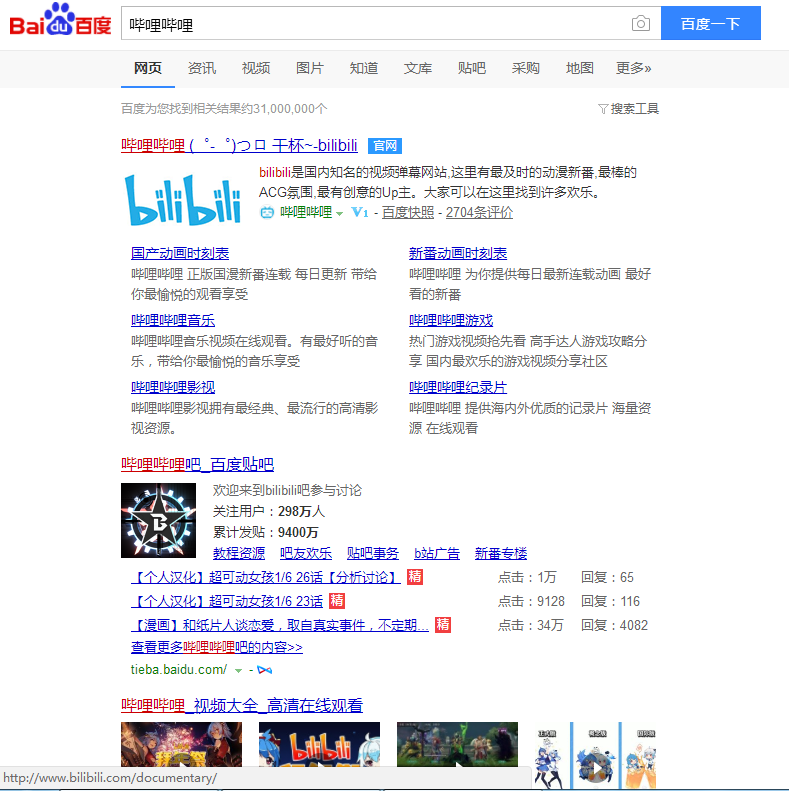Expand the green arrow after 哔哩哔哩
Screen dimensions: 789x791
click(x=339, y=213)
